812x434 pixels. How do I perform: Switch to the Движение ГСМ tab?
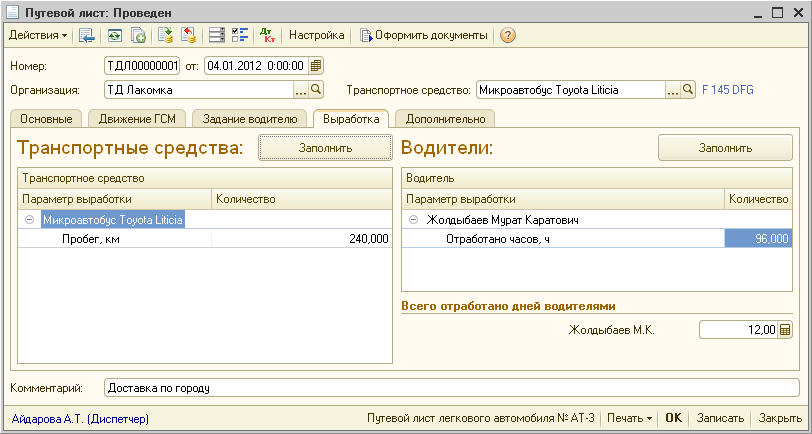[x=135, y=119]
